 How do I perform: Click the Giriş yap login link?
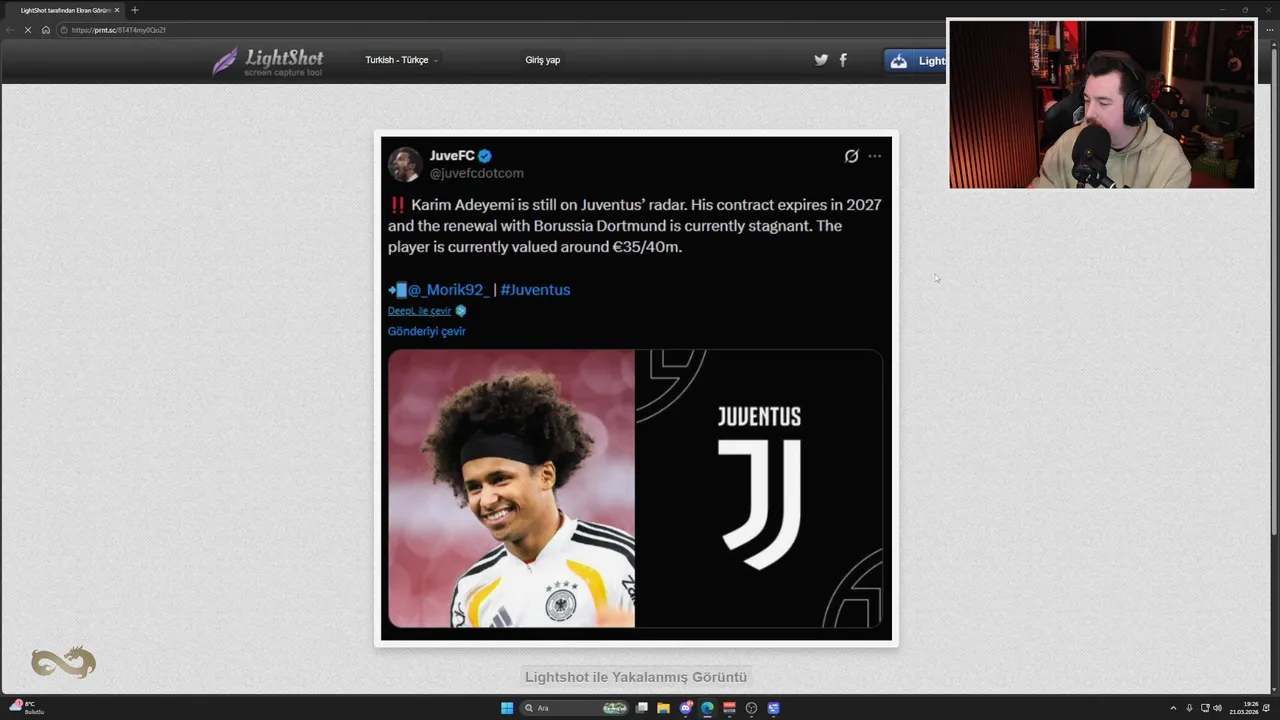(543, 60)
